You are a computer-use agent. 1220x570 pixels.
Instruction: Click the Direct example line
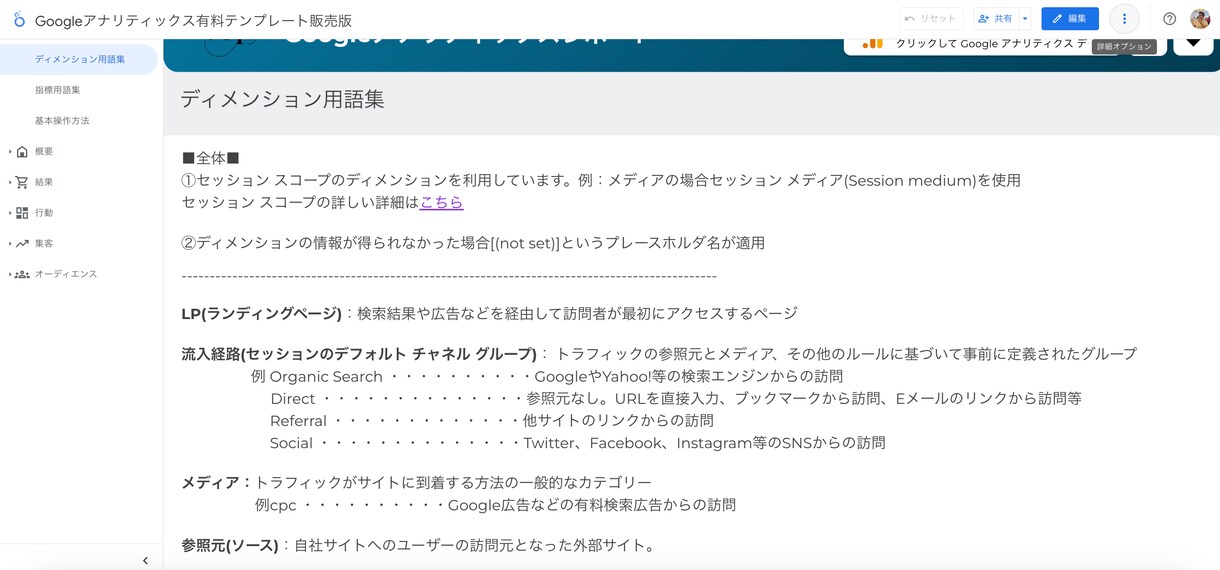tap(676, 398)
